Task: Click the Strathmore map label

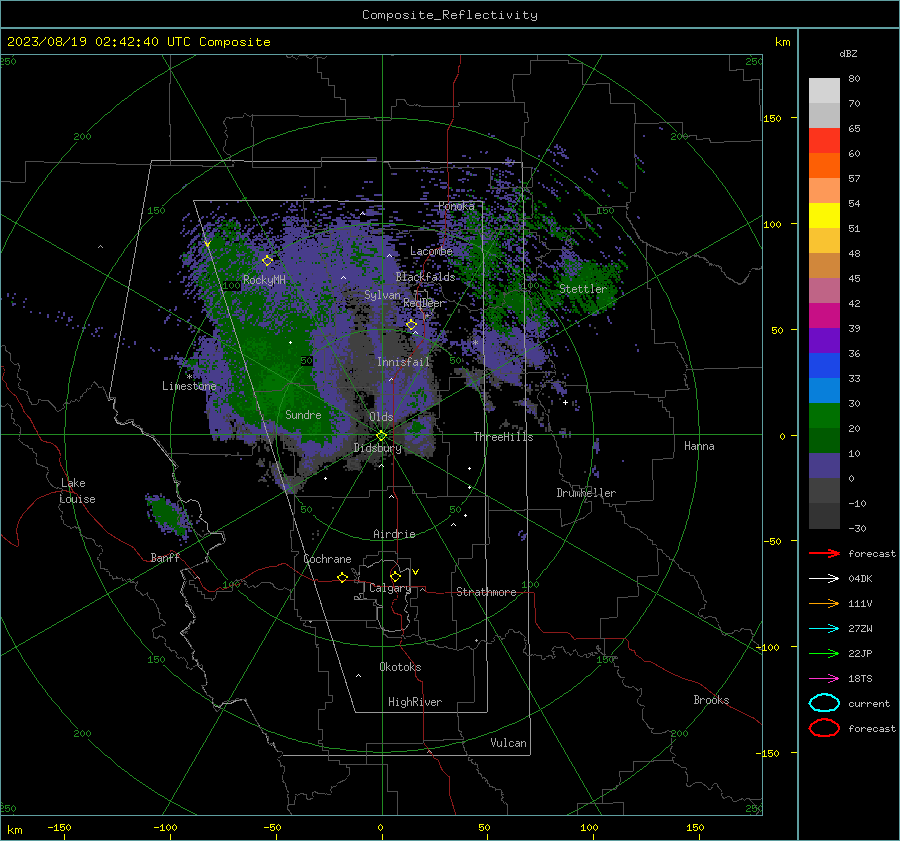Action: [486, 592]
